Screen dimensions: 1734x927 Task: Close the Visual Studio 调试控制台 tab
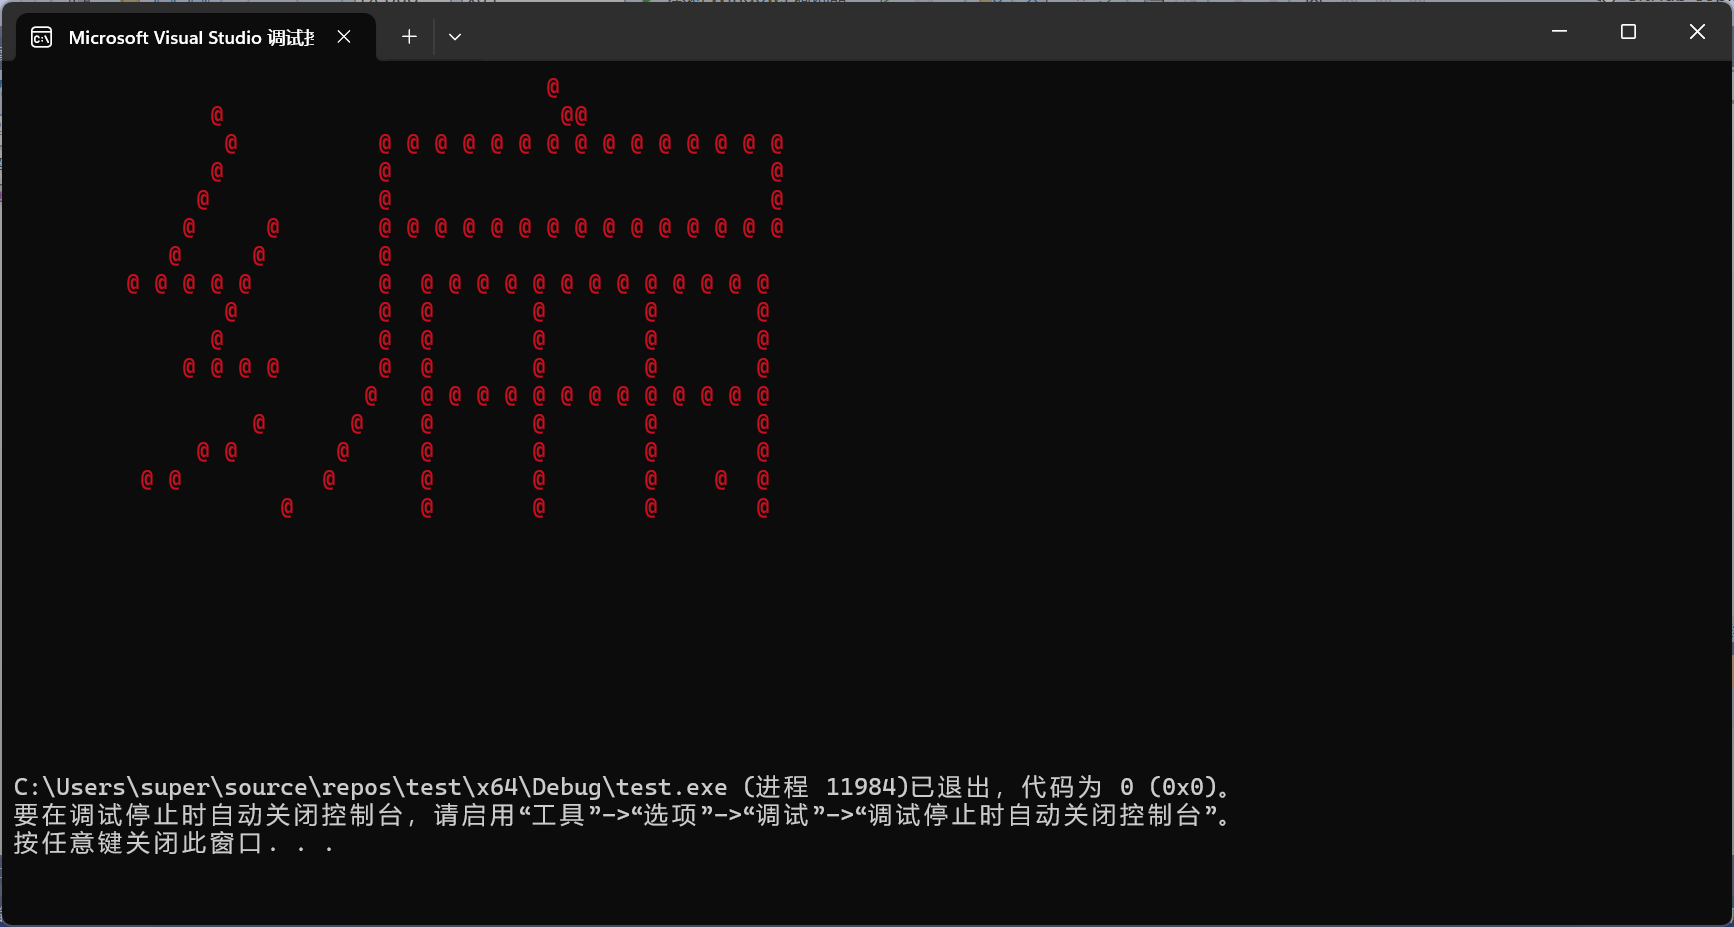point(344,36)
